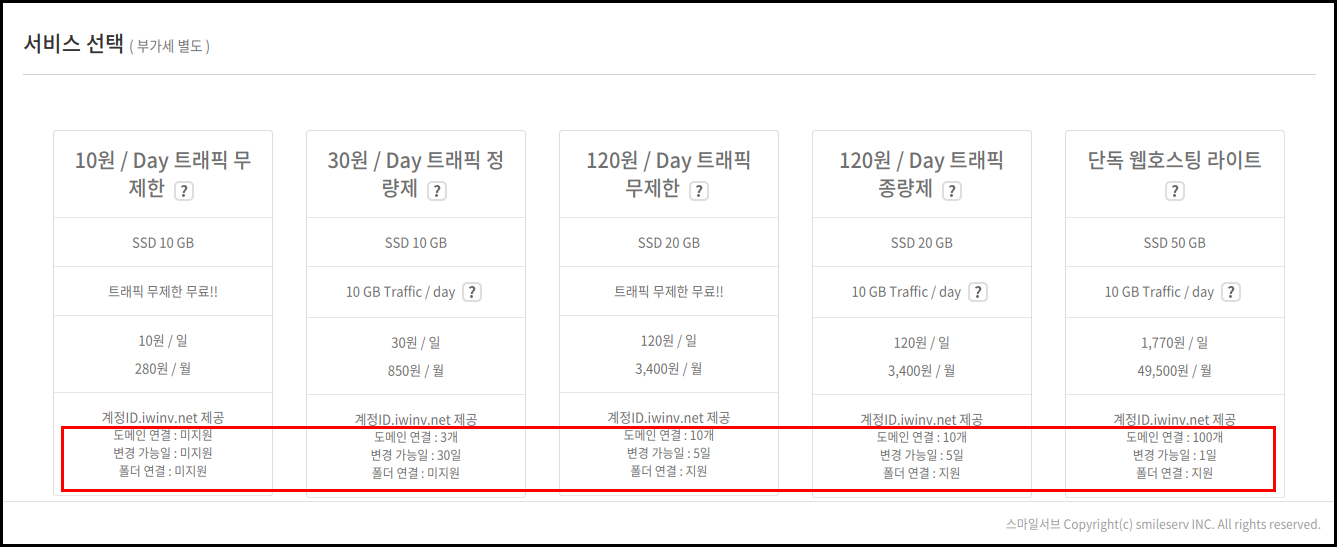Pick the 단독 웹호스팅 라이트 plan title
This screenshot has width=1337, height=547.
click(x=1175, y=160)
